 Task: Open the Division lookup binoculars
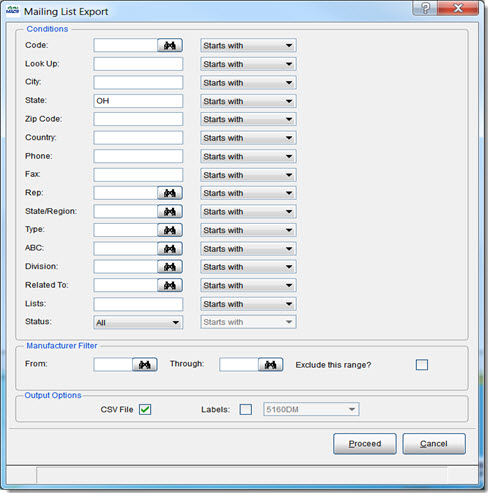[x=170, y=267]
